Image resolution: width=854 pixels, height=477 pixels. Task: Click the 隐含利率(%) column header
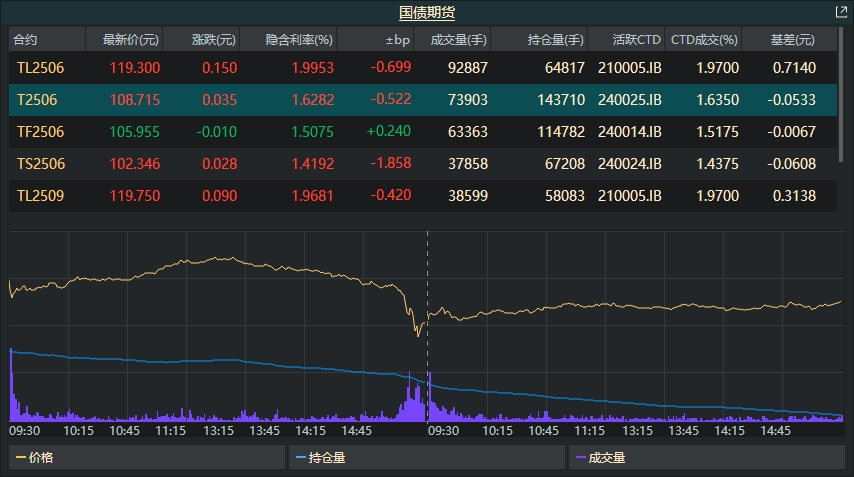click(x=298, y=40)
